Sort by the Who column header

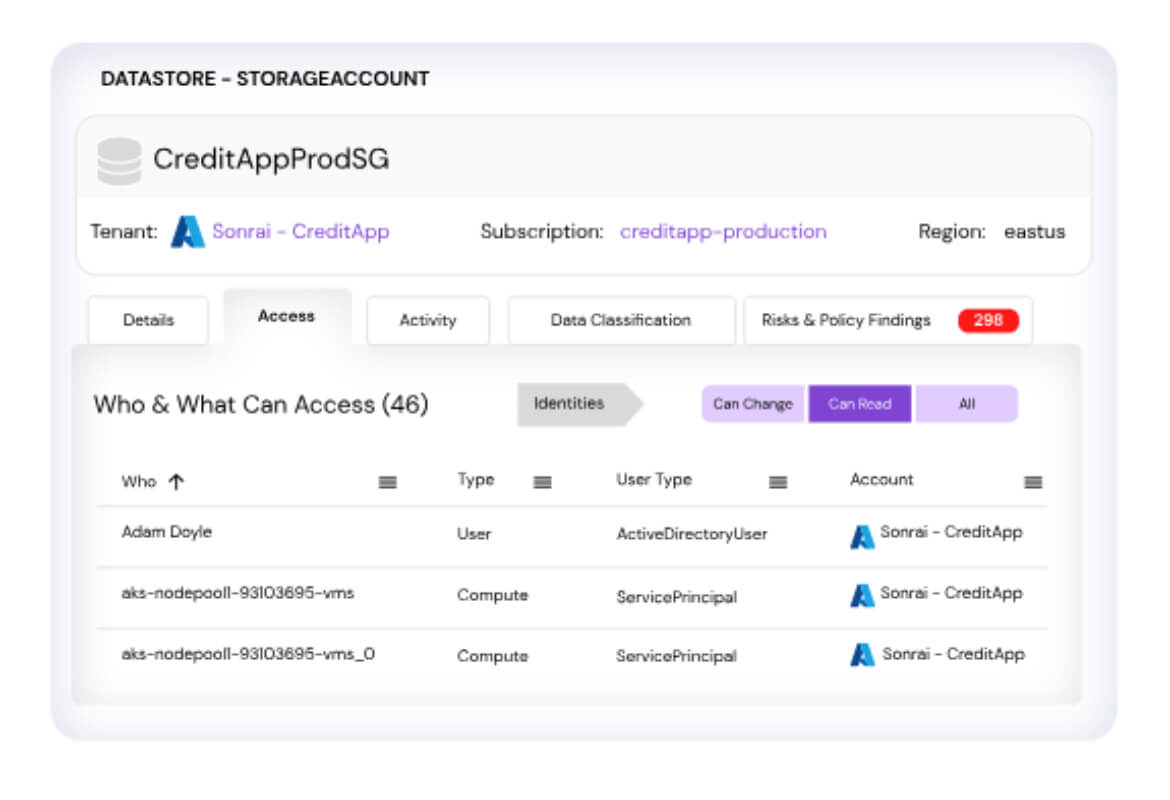pyautogui.click(x=139, y=481)
